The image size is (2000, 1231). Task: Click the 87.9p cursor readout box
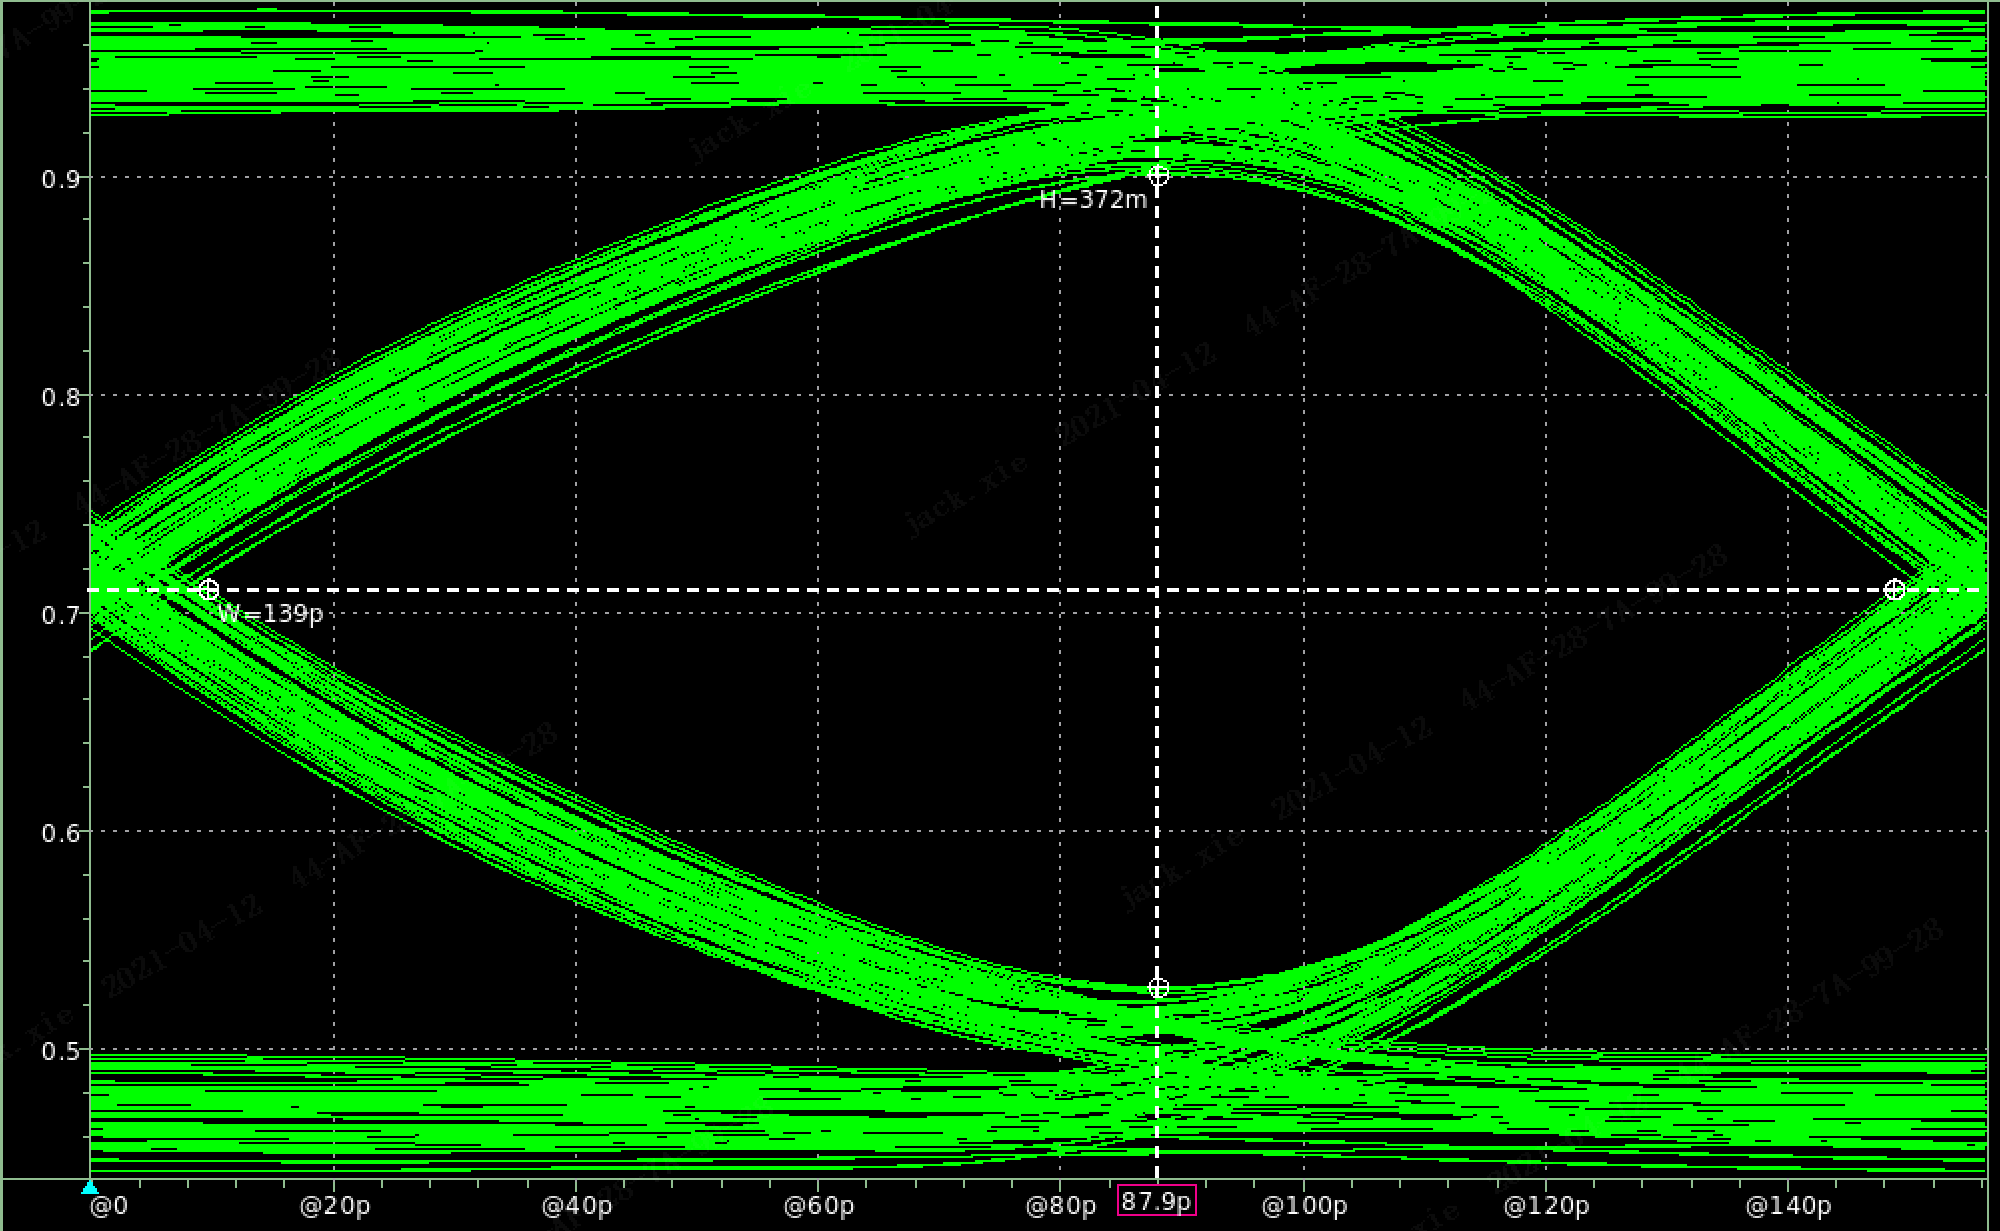click(1156, 1201)
